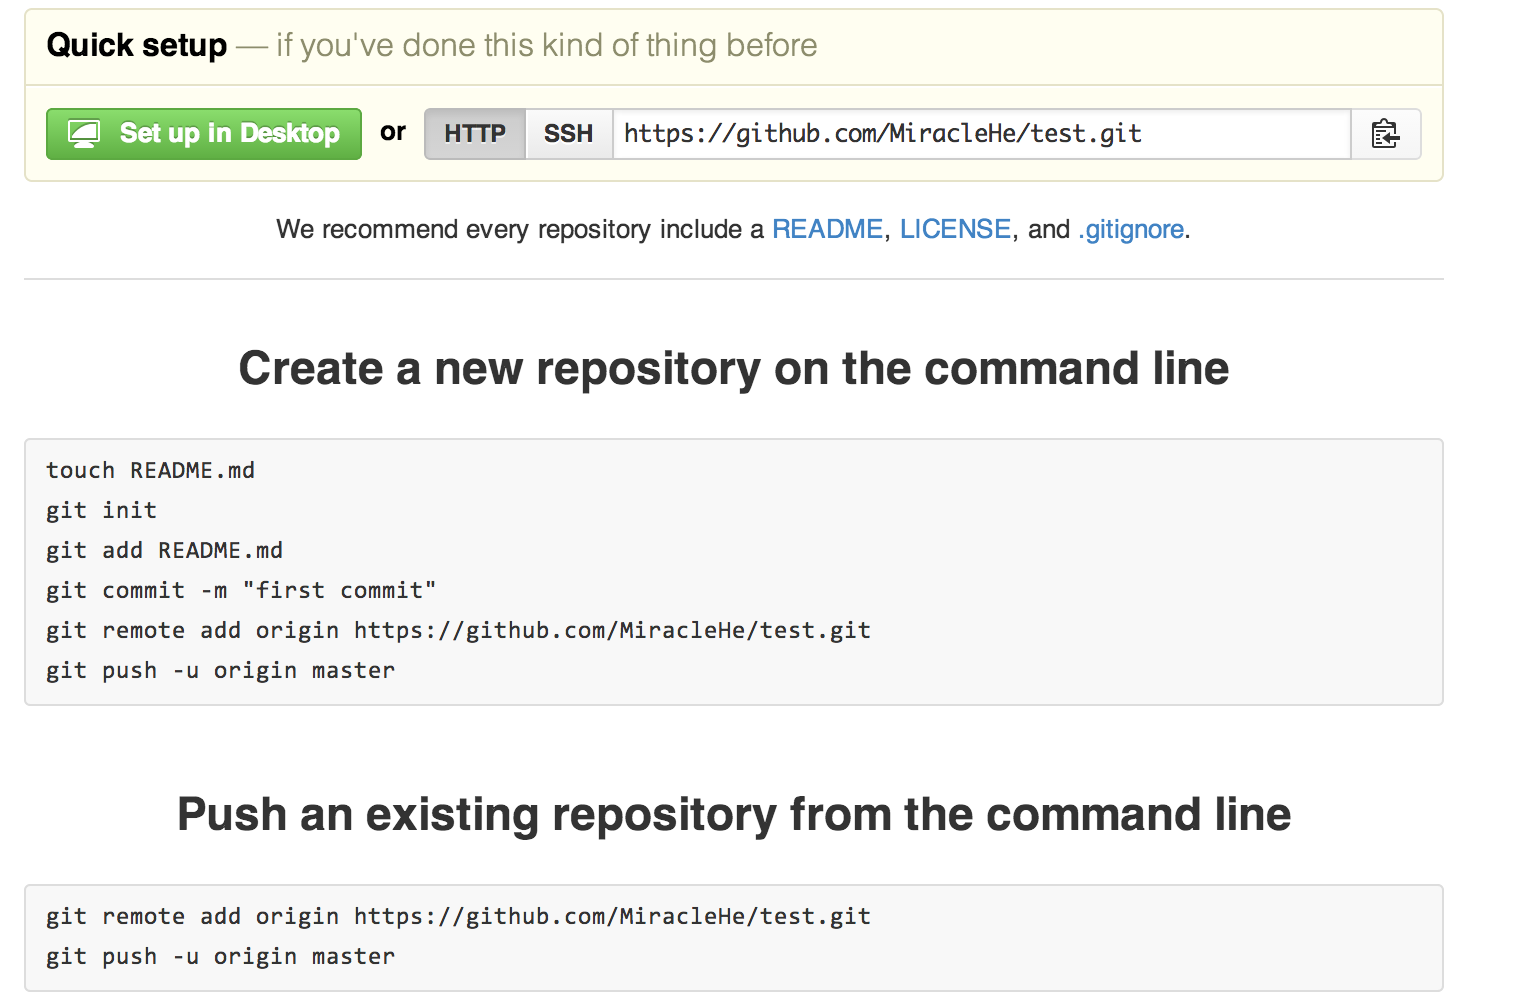
Task: Click into the repository clone URL field
Action: point(980,134)
